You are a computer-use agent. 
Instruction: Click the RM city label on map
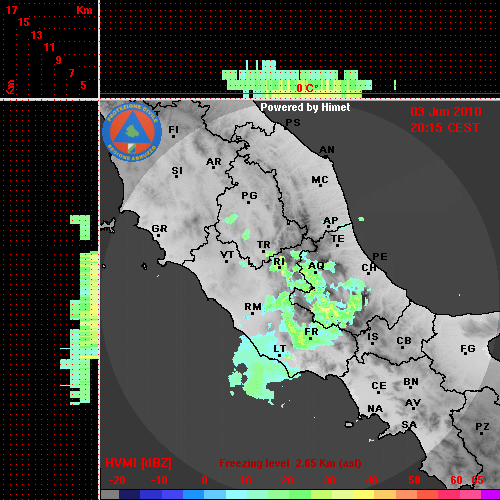[253, 306]
